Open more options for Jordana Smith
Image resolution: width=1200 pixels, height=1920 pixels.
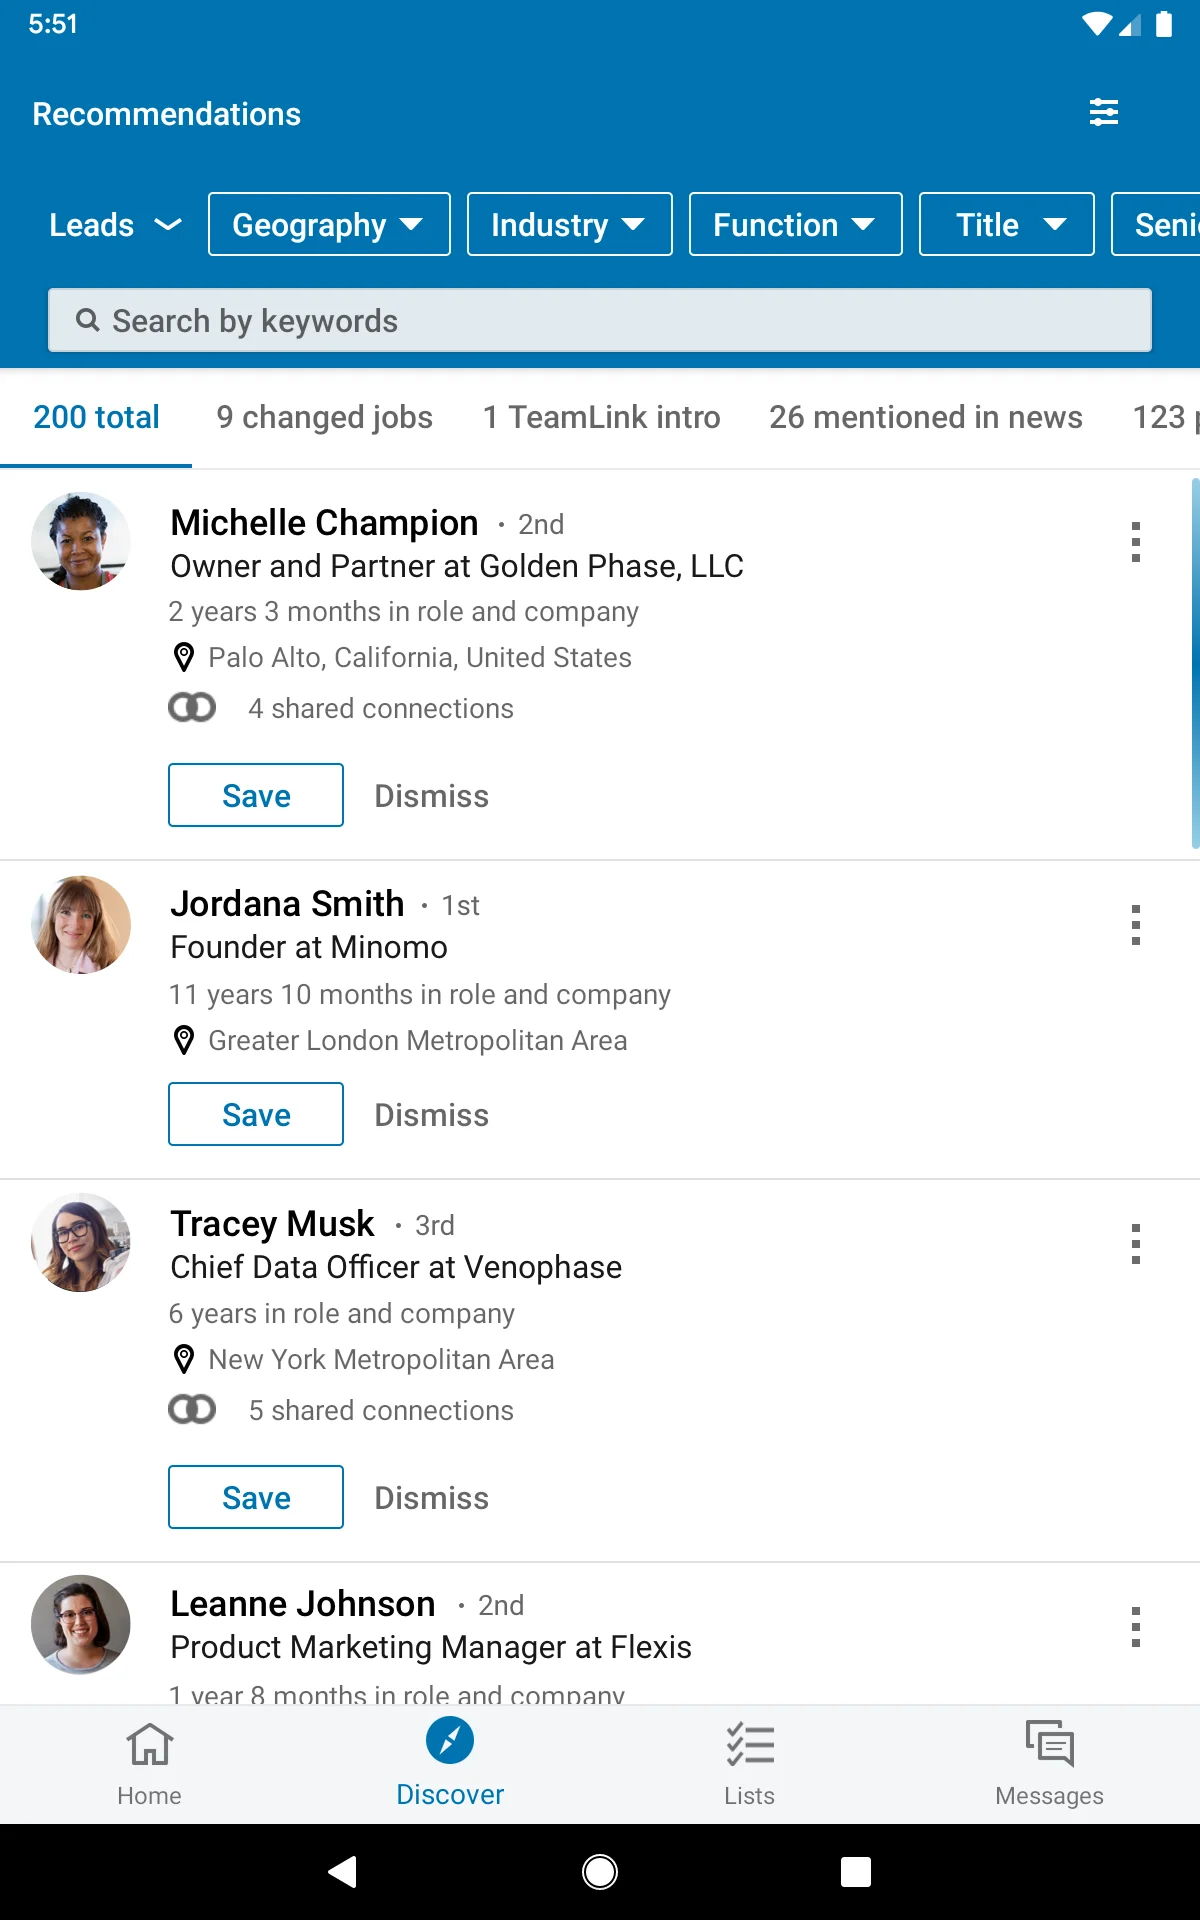[x=1136, y=925]
